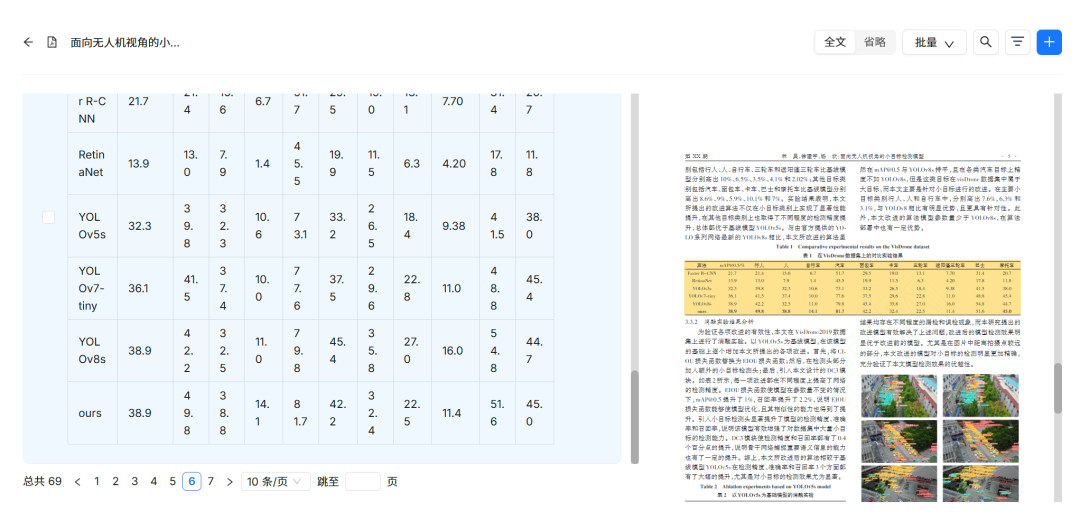Click the 36.1 cell in YOLOv7-tiny row
This screenshot has width=1080, height=520.
click(x=140, y=289)
